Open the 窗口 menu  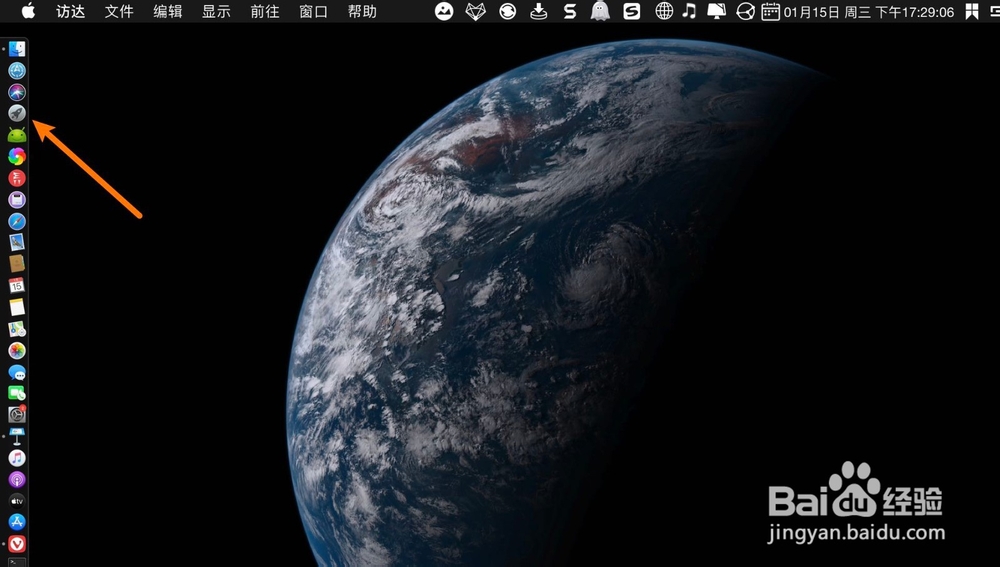[313, 11]
